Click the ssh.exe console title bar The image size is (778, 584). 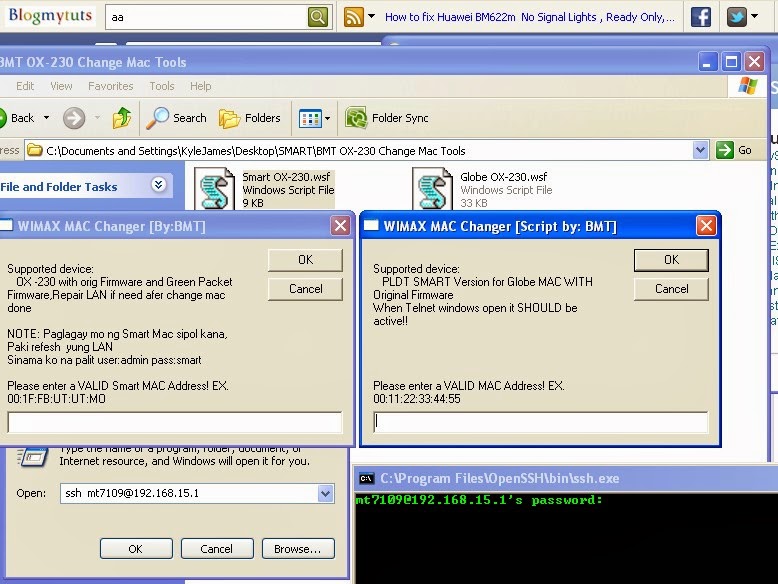(x=566, y=478)
